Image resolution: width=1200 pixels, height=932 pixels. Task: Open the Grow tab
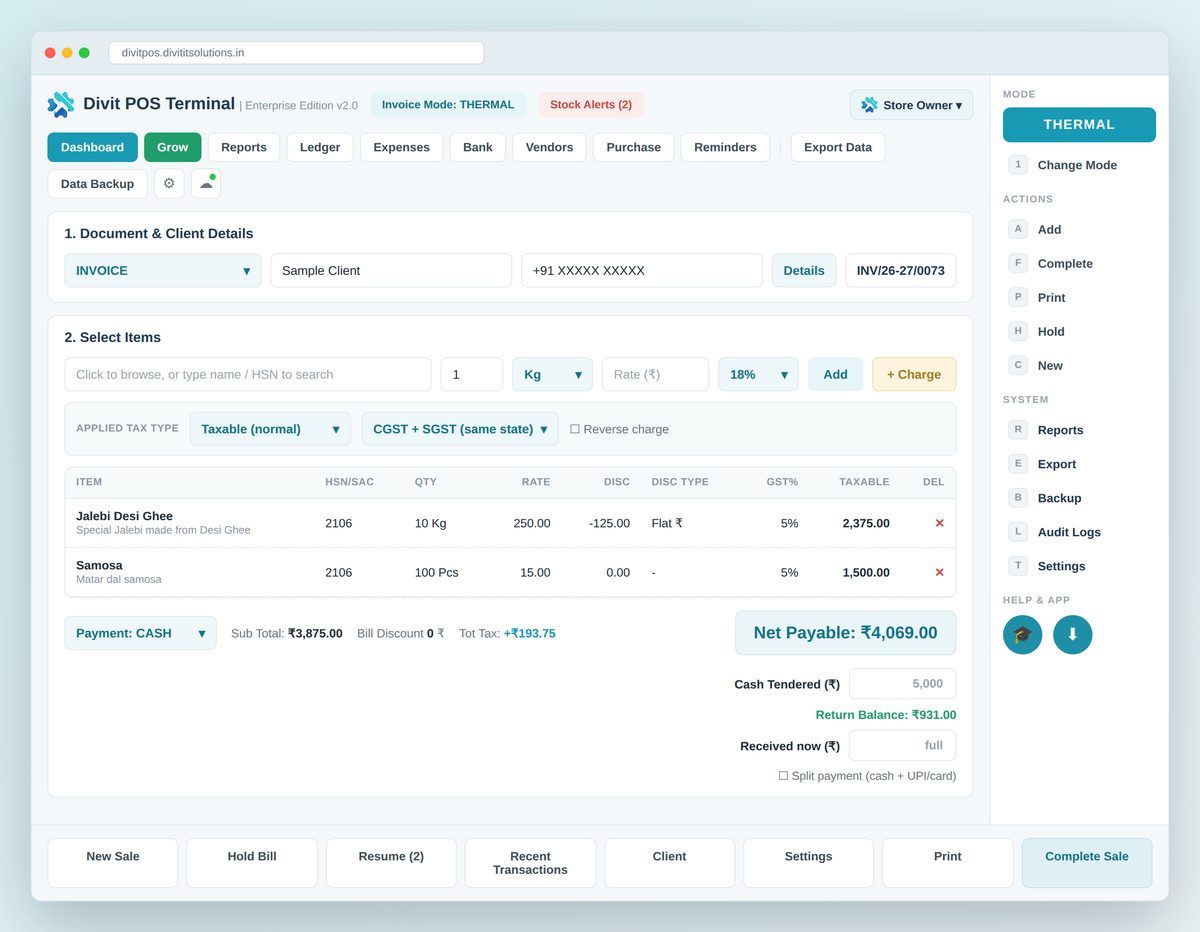[x=172, y=147]
